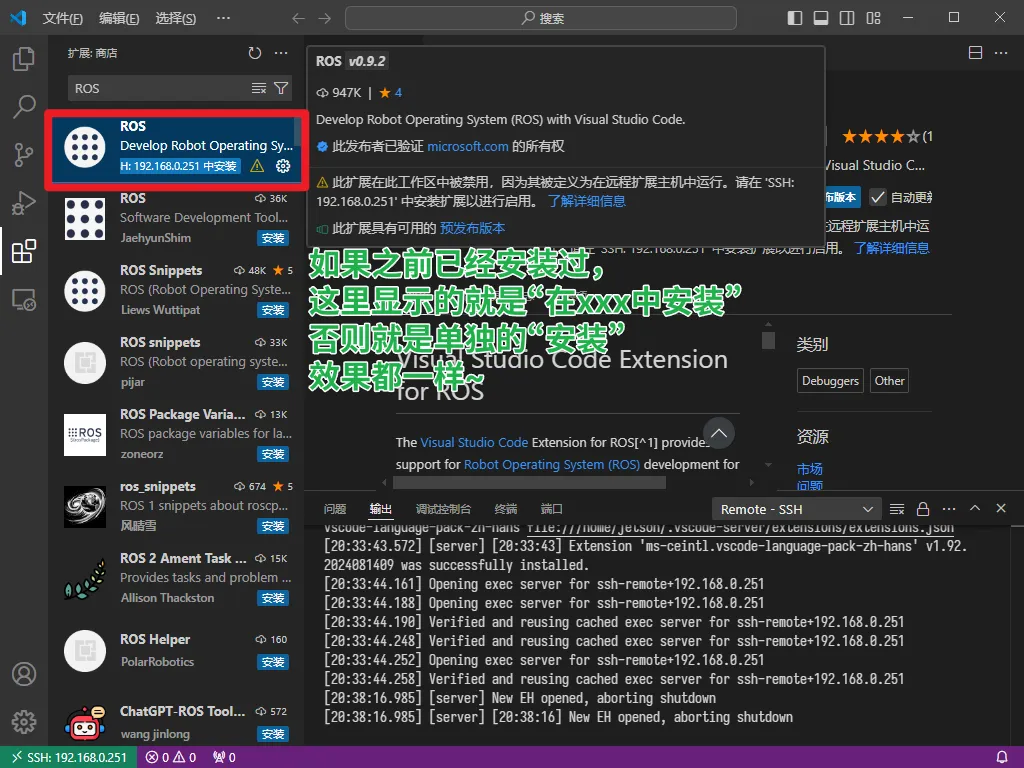The width and height of the screenshot is (1024, 768).
Task: Open forwarded ports status item
Action: point(224,758)
